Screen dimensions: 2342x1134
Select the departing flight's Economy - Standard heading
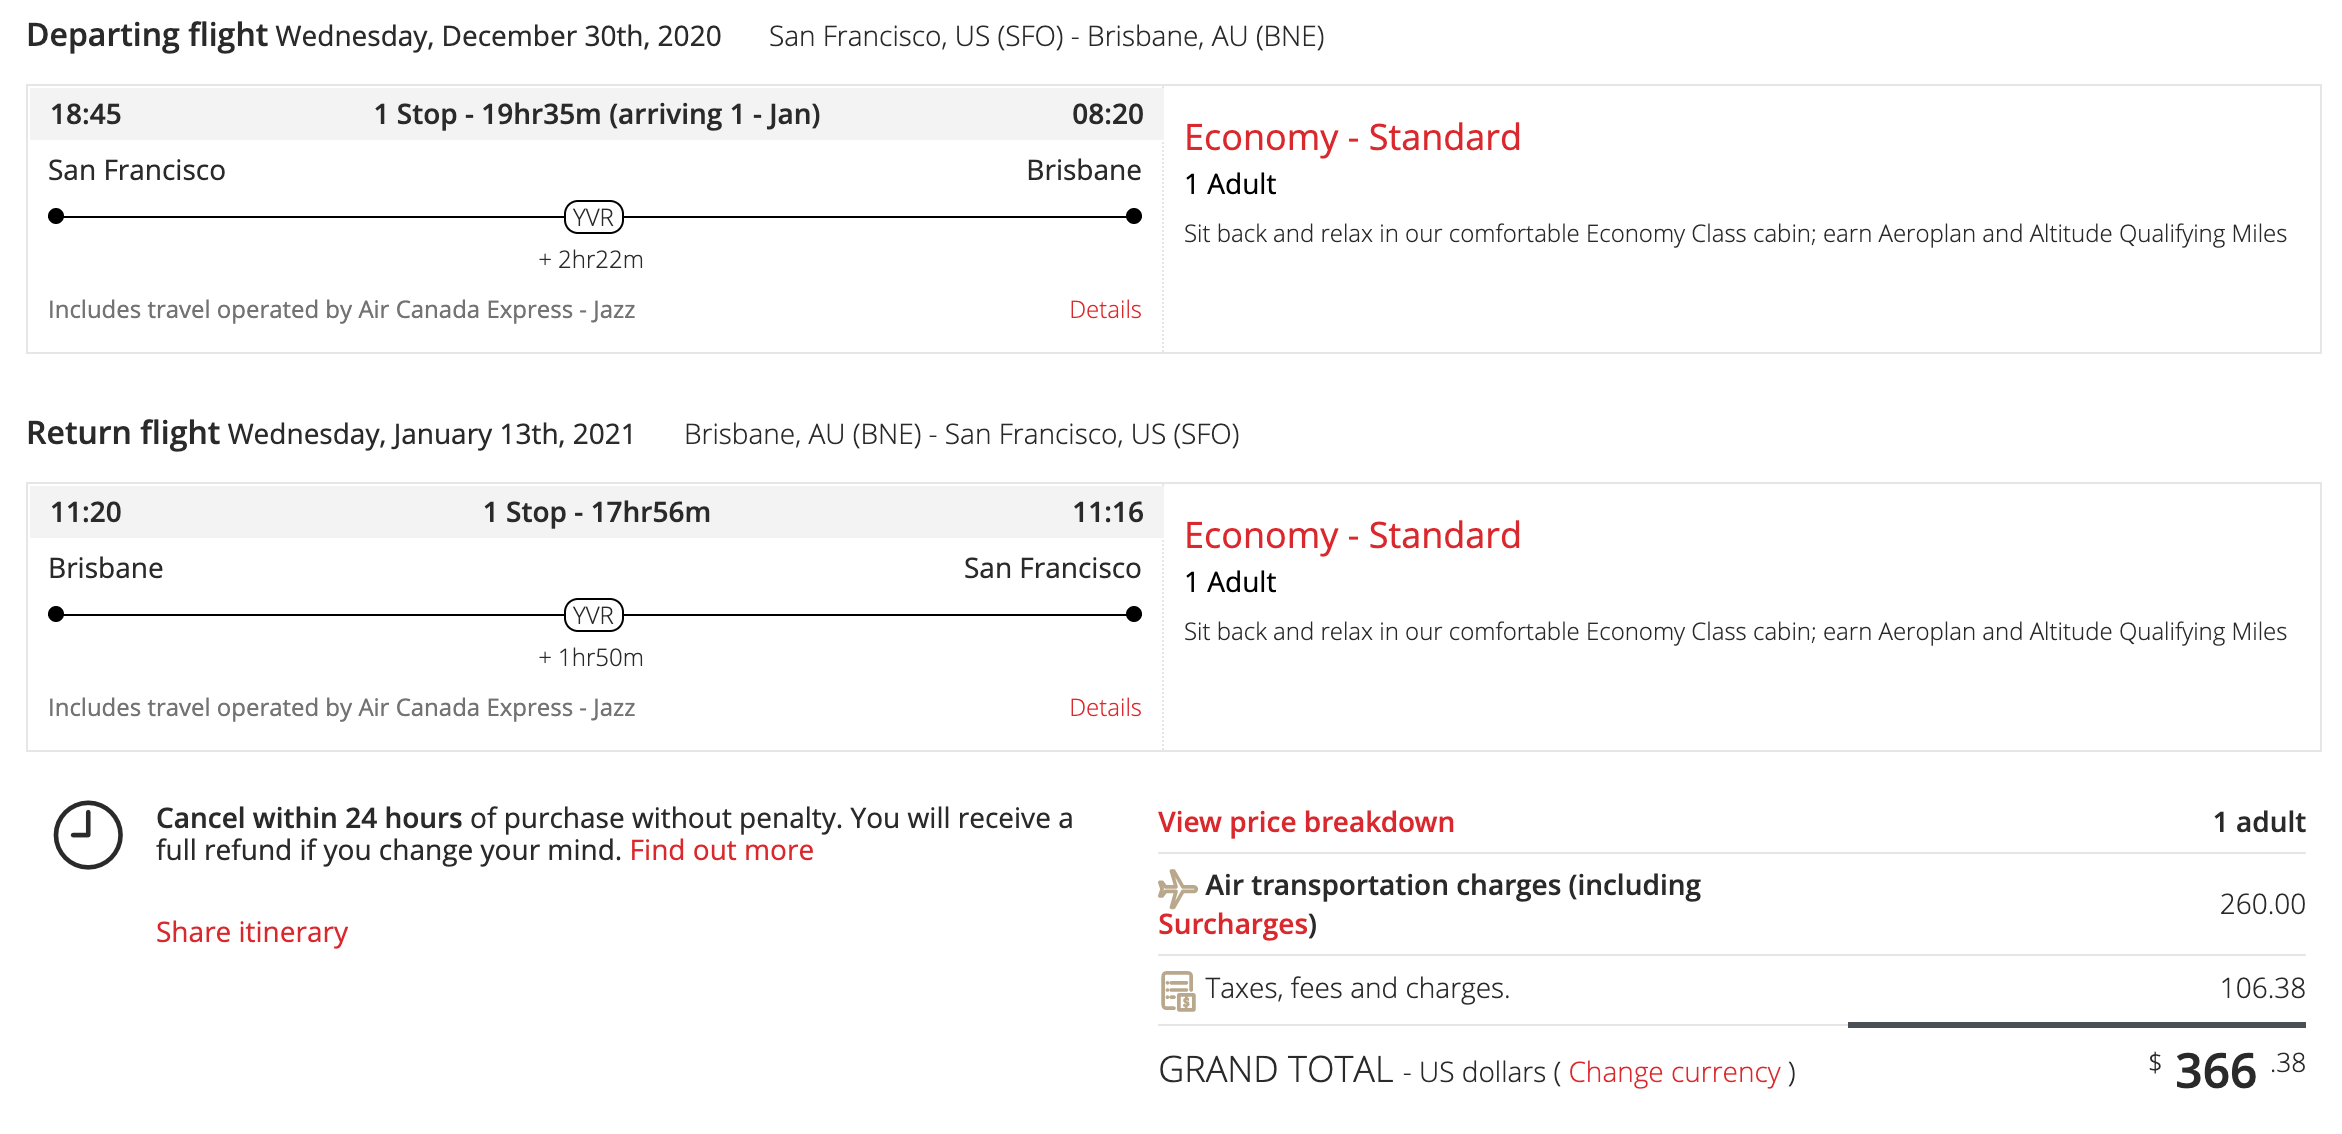1352,137
